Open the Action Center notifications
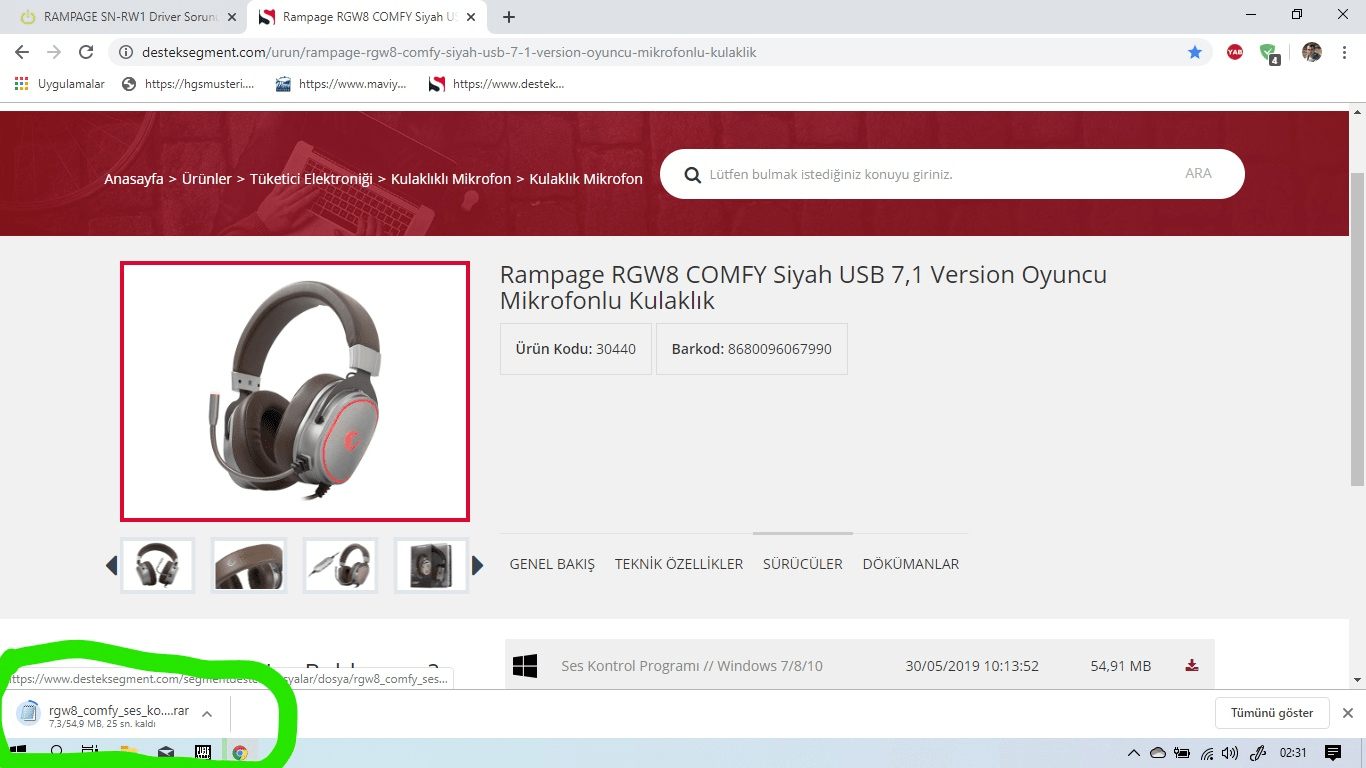Viewport: 1366px width, 768px height. (1333, 753)
